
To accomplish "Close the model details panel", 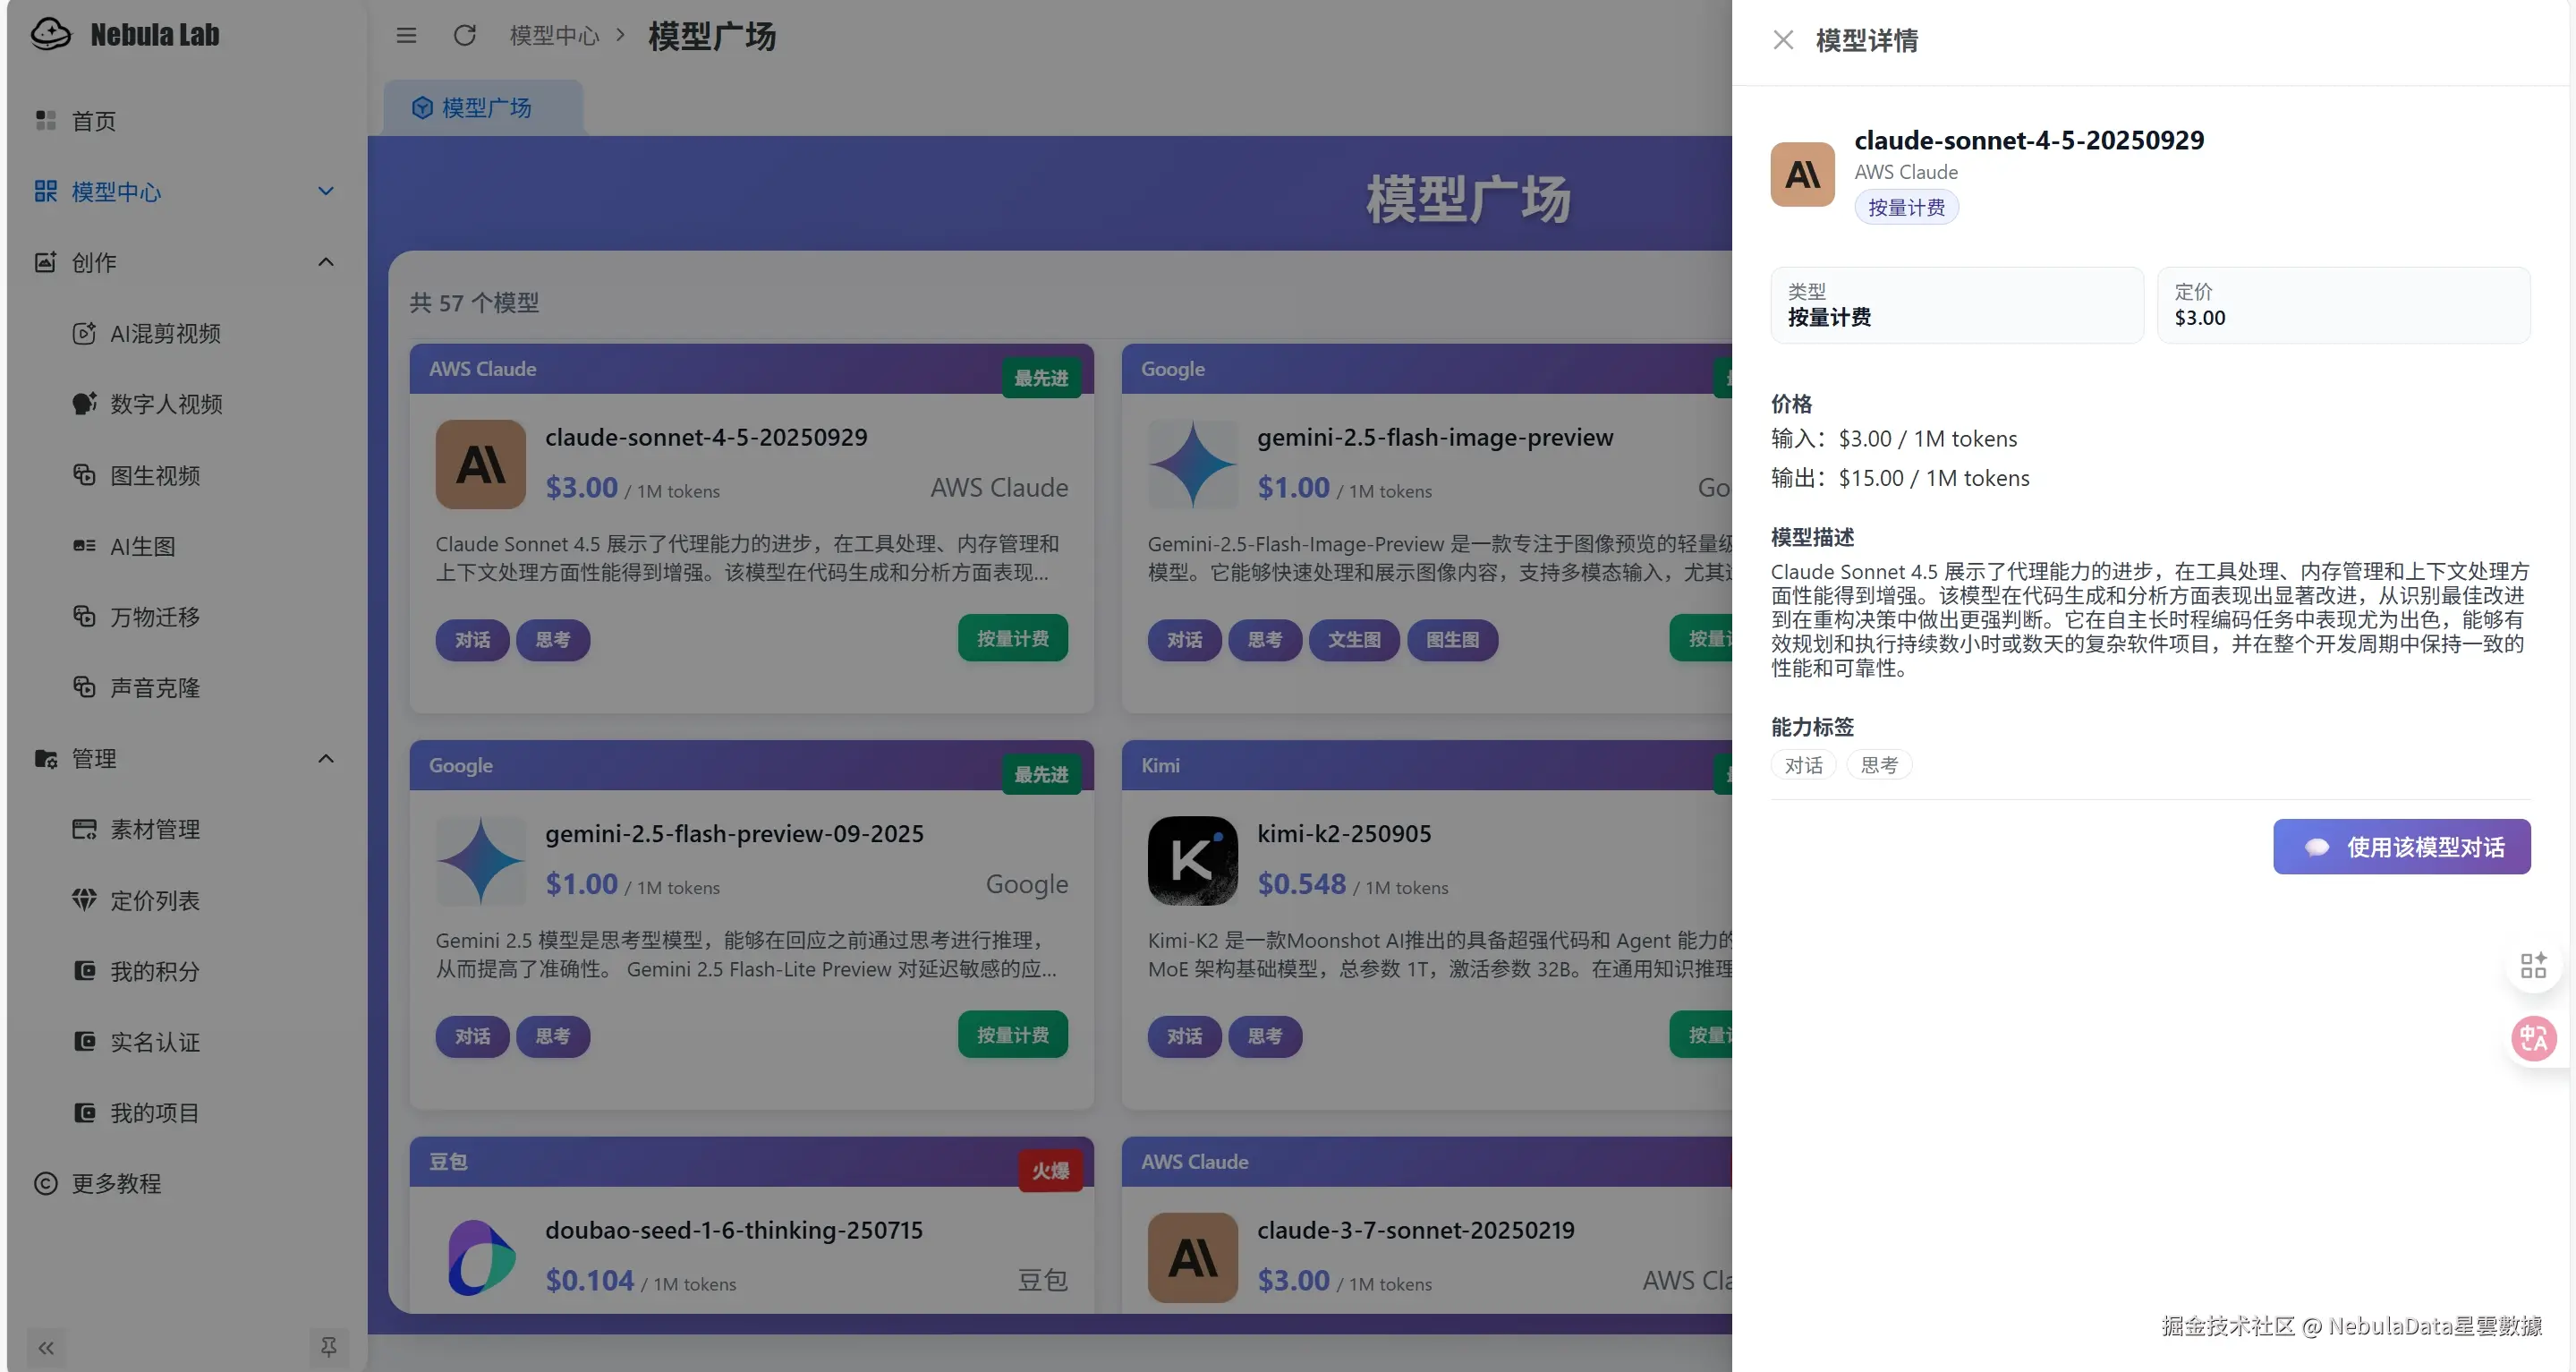I will coord(1782,40).
